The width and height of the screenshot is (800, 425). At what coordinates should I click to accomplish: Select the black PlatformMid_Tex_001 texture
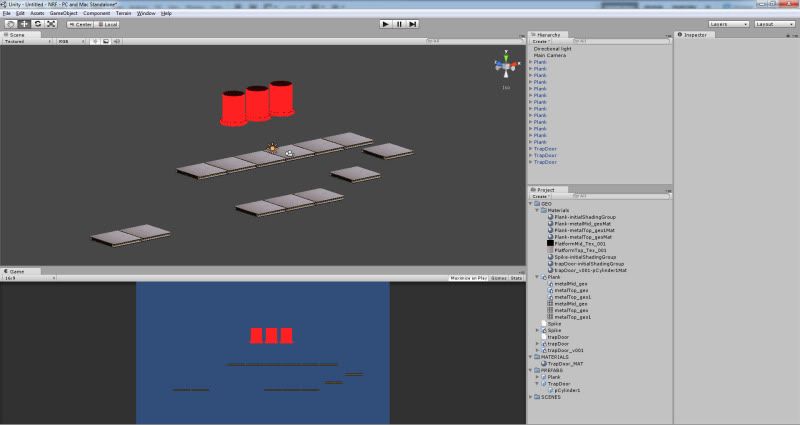tap(578, 243)
